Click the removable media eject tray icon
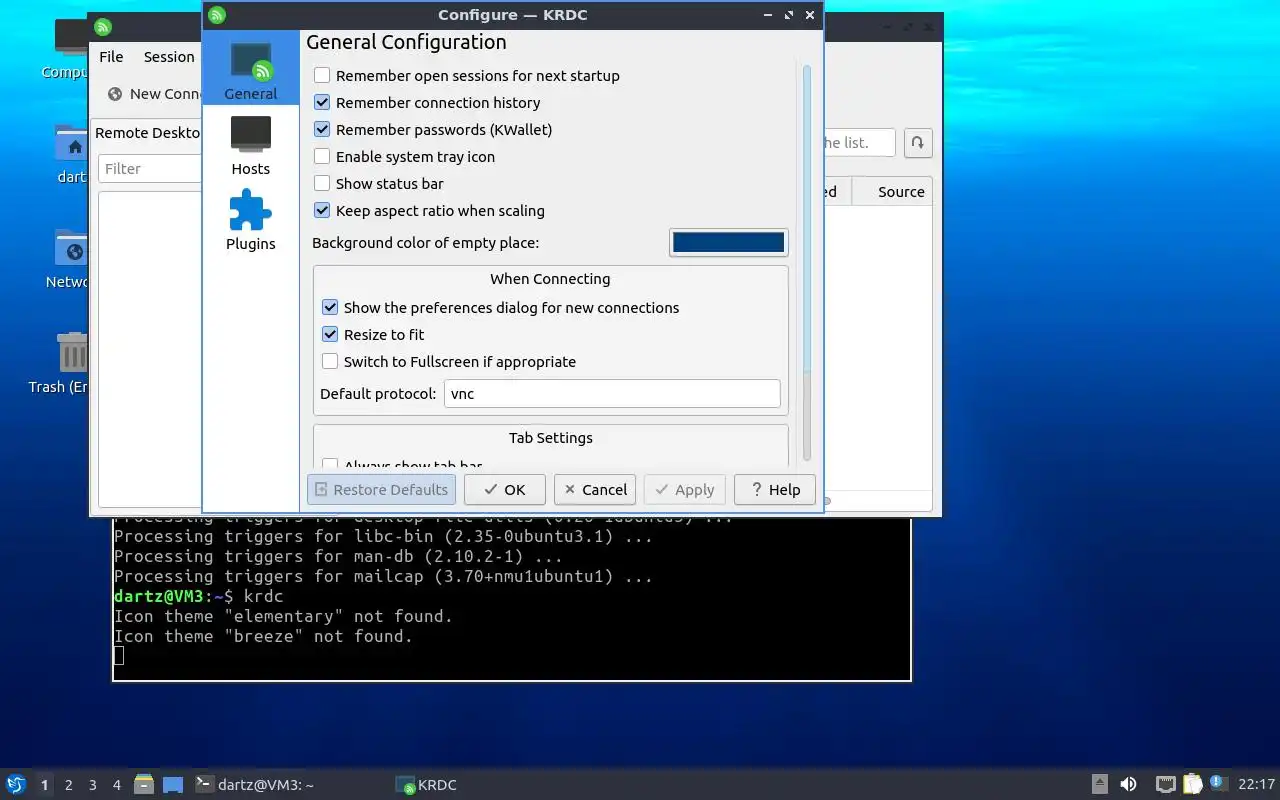This screenshot has width=1280, height=800. pos(1099,784)
